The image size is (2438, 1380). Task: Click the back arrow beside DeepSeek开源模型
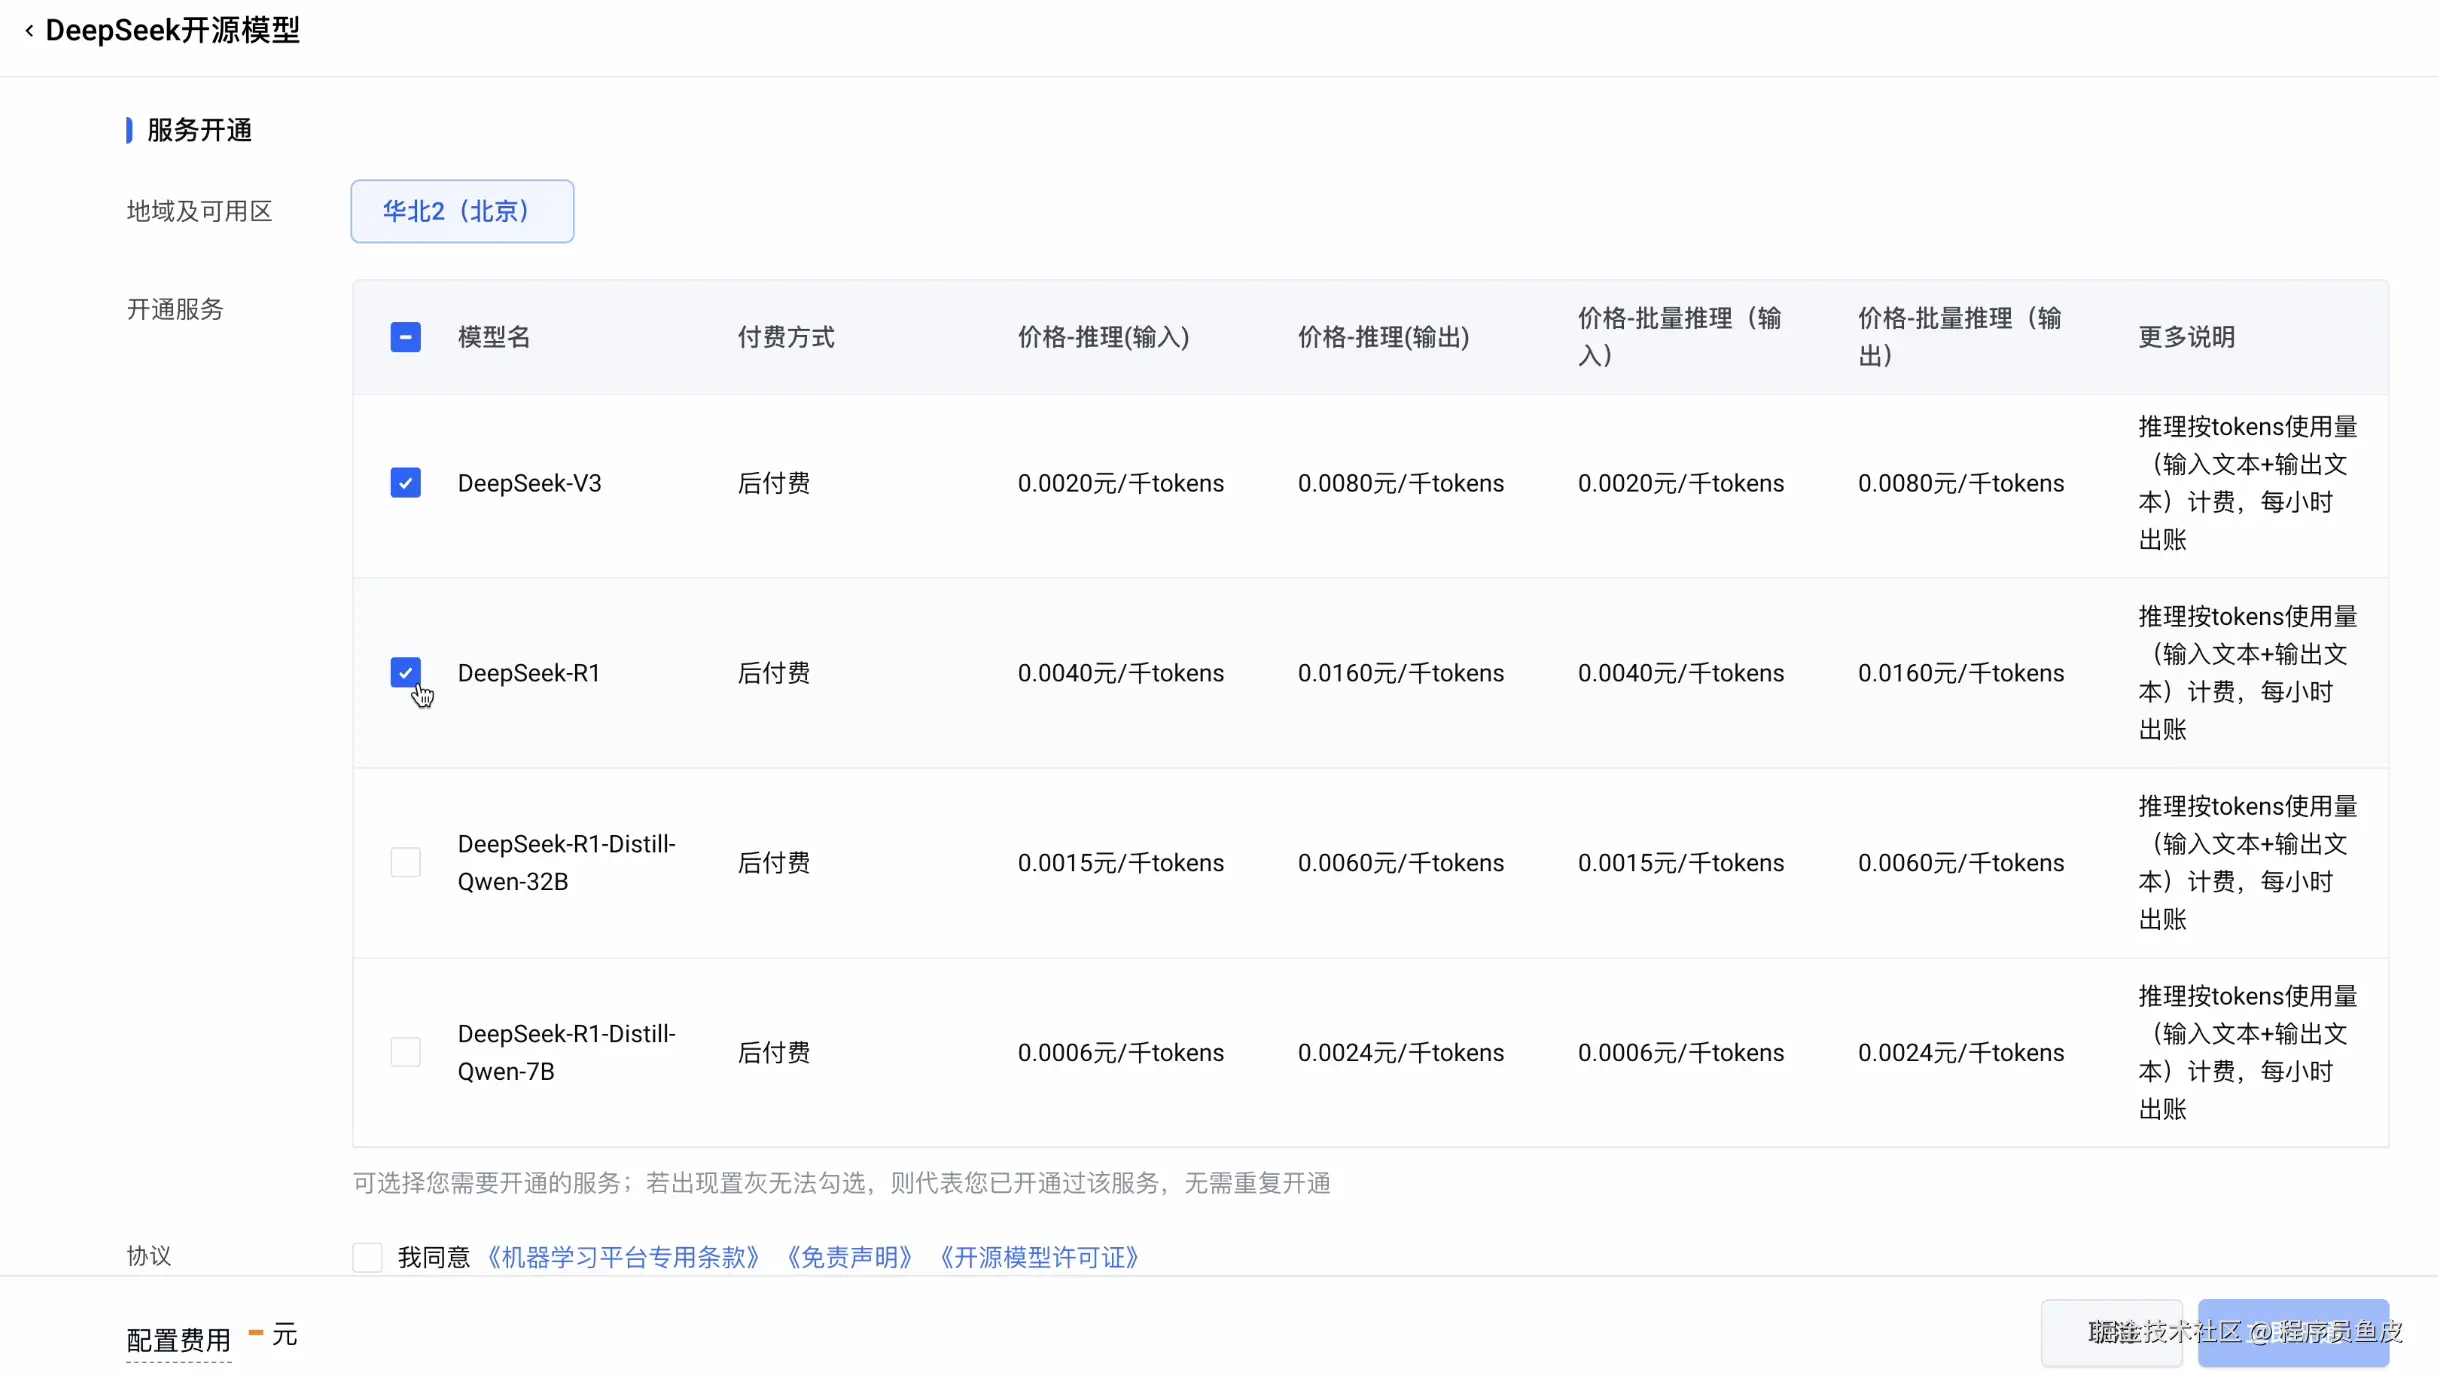pyautogui.click(x=29, y=31)
